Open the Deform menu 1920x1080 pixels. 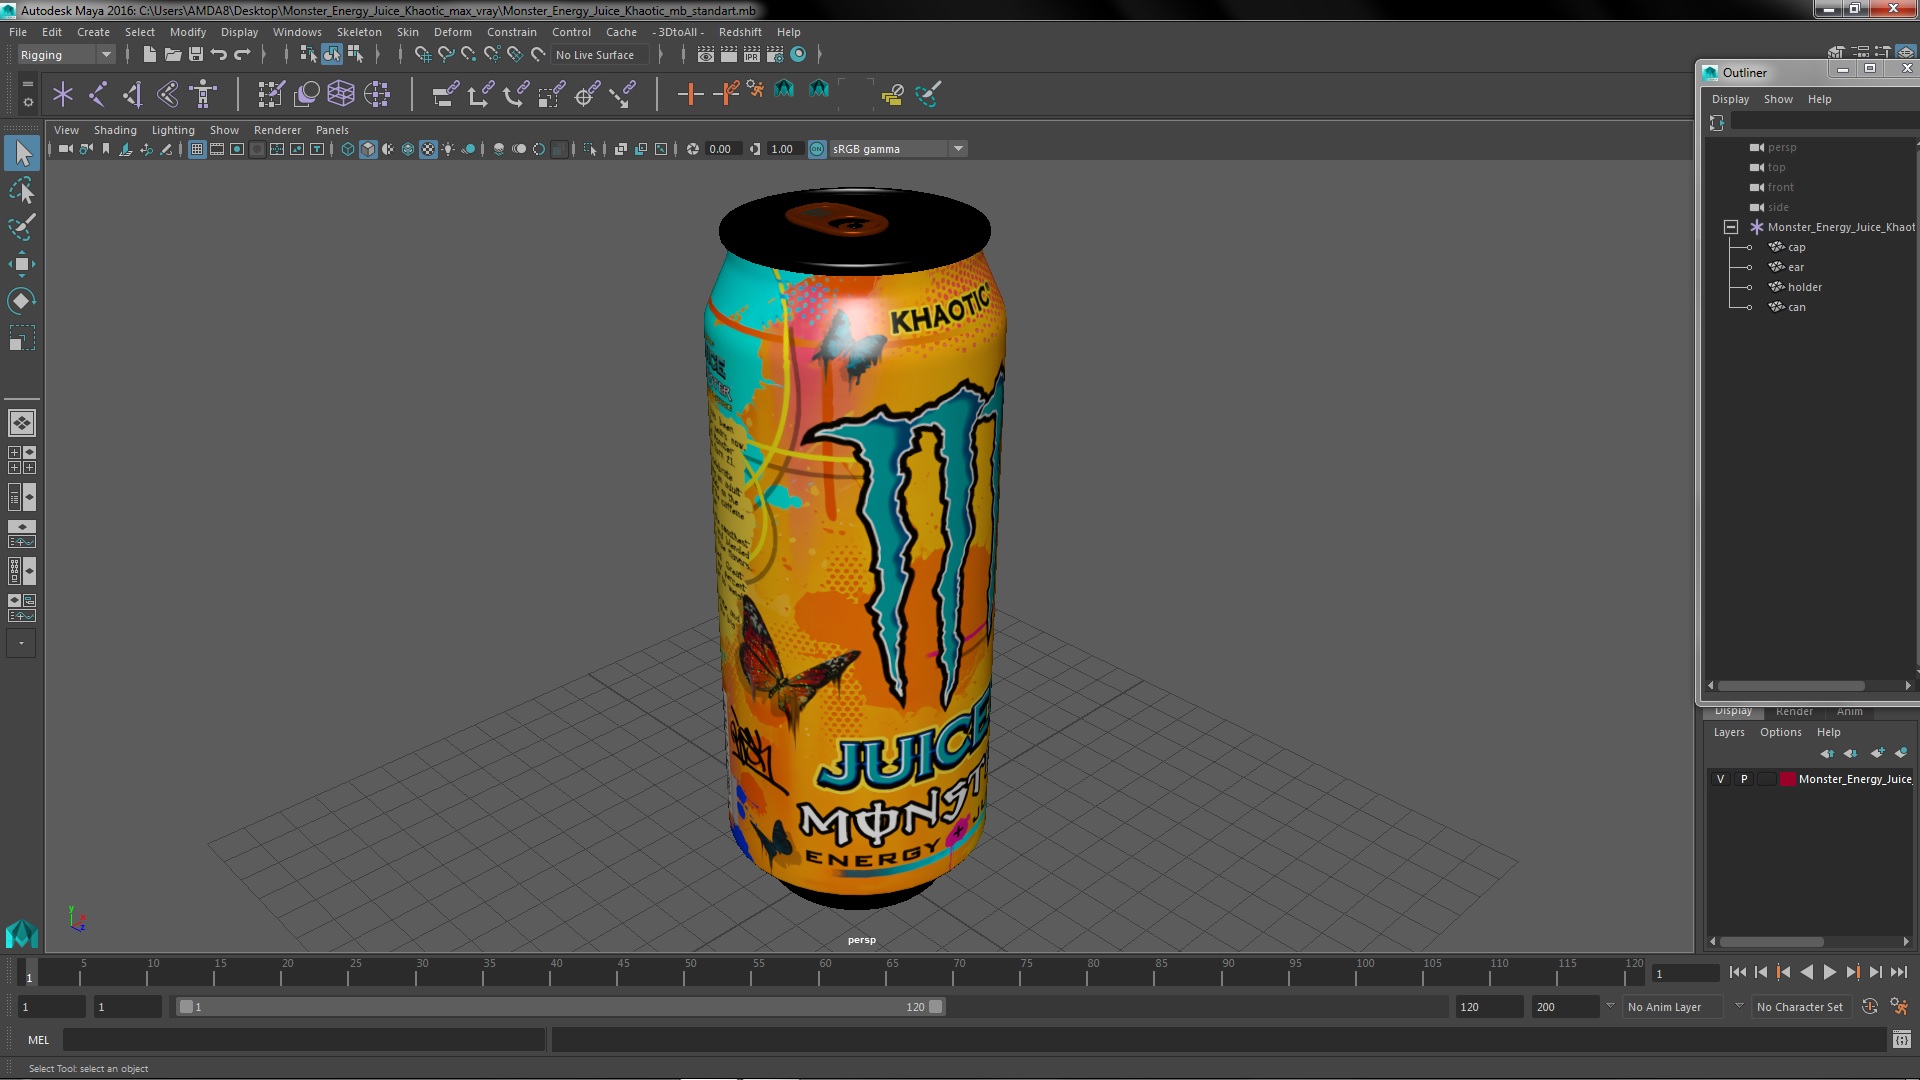pos(452,32)
